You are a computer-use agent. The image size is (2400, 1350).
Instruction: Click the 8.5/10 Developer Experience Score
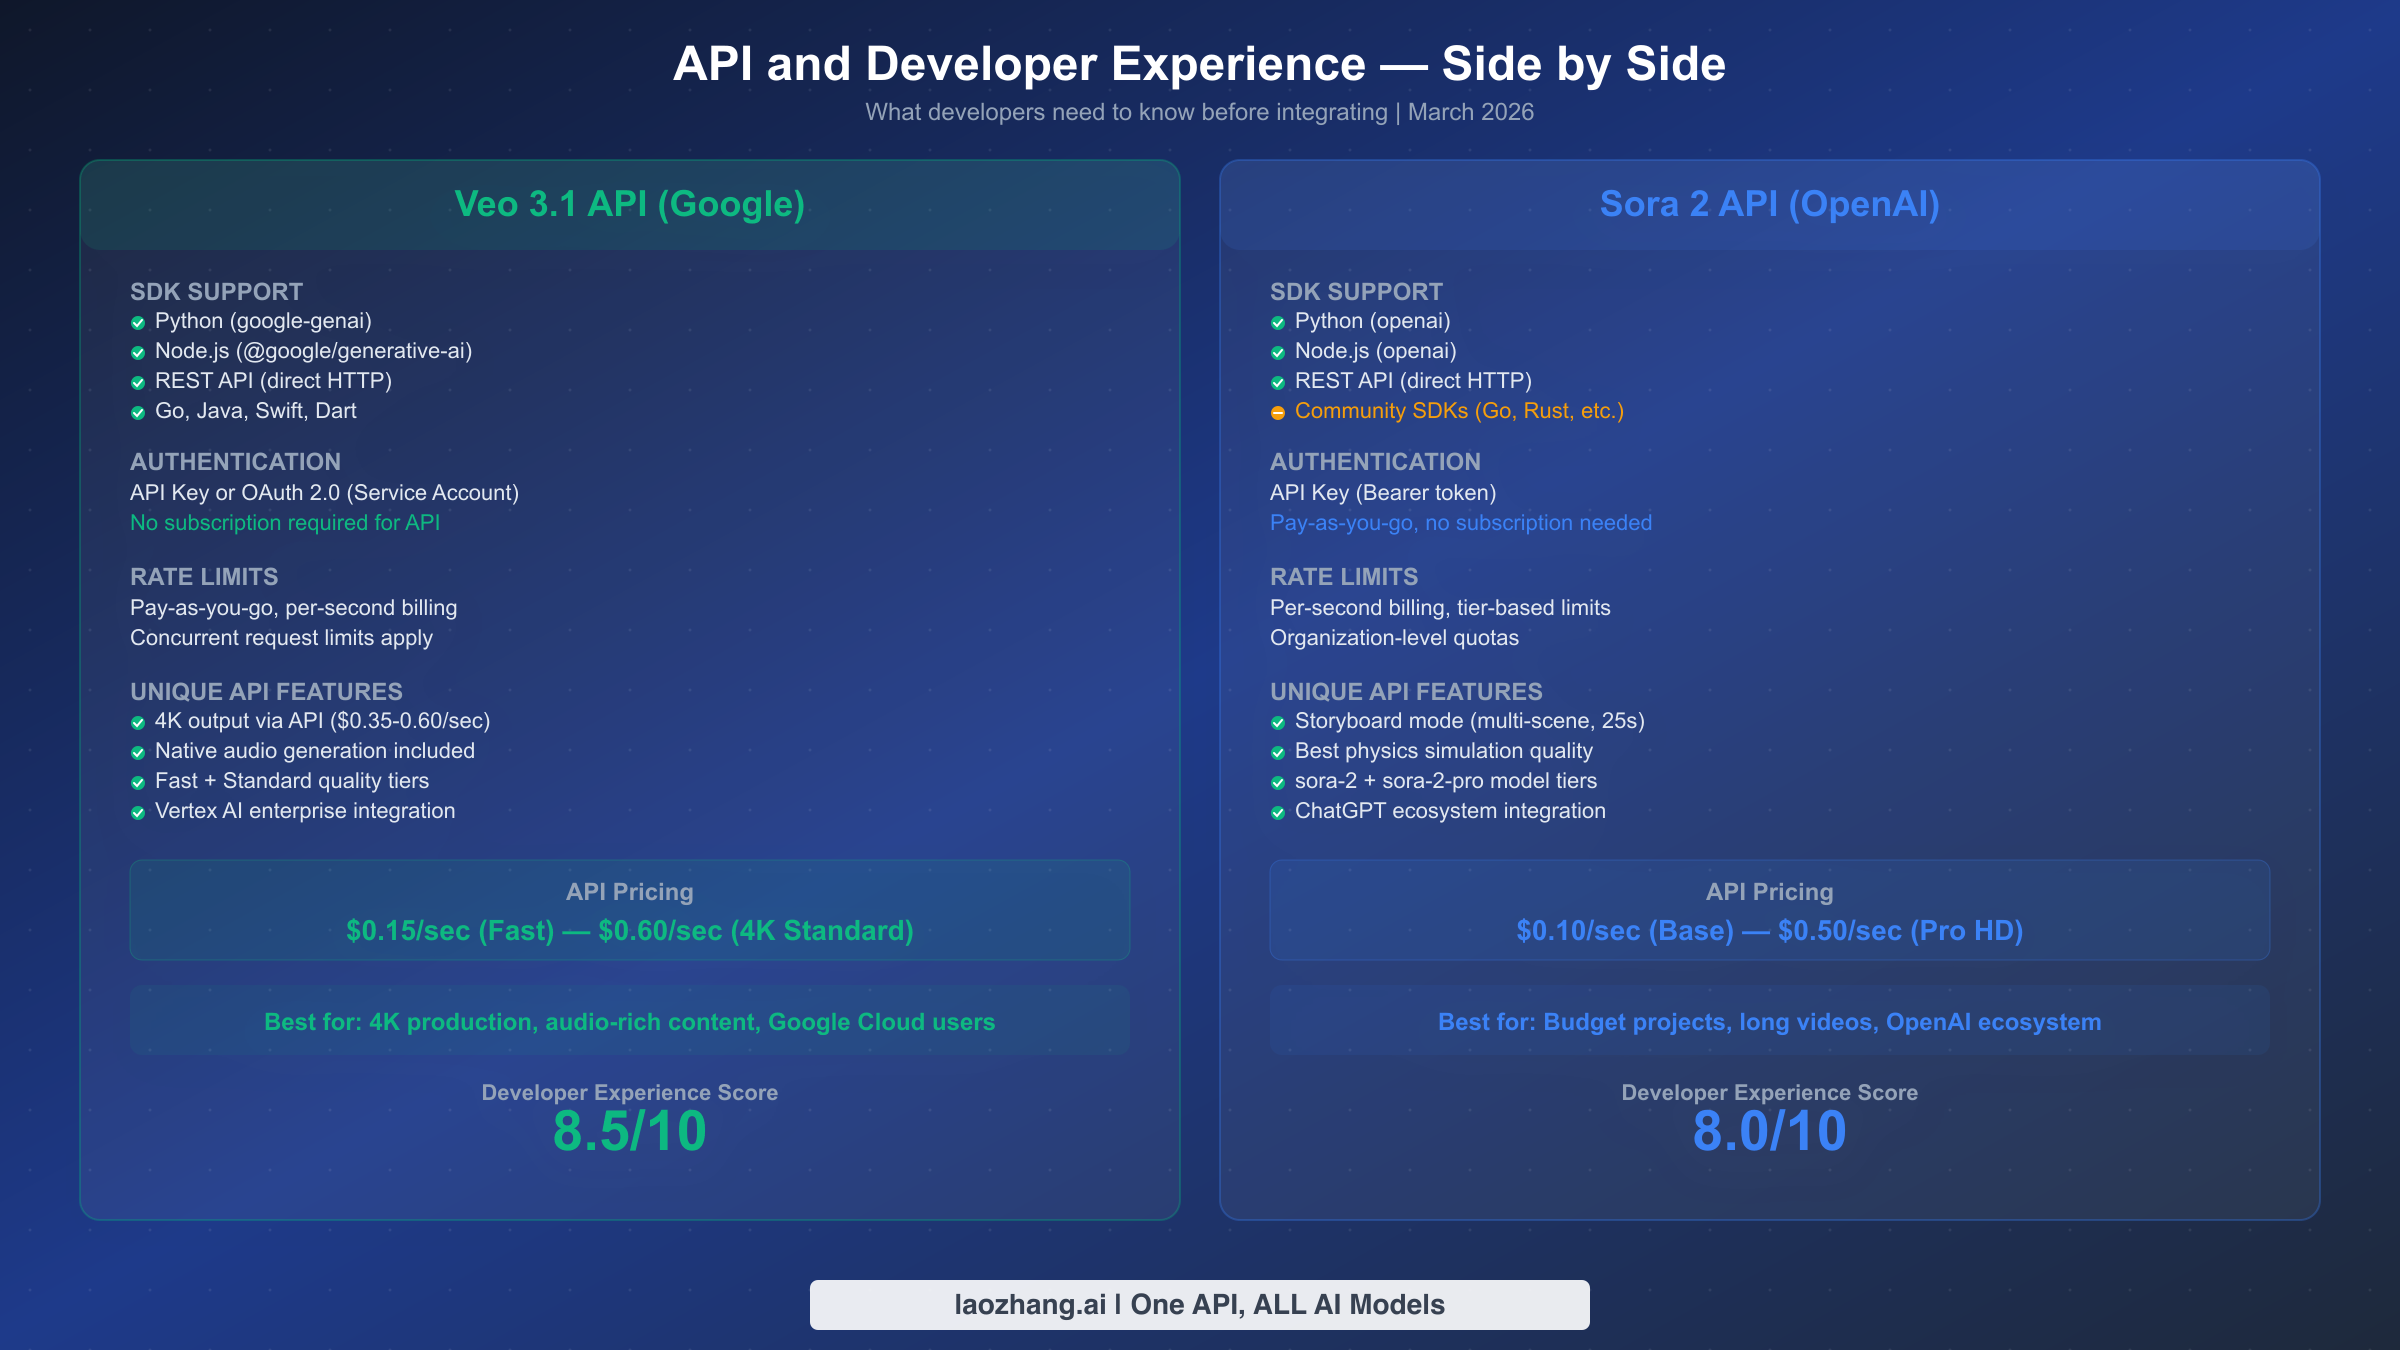pyautogui.click(x=629, y=1131)
